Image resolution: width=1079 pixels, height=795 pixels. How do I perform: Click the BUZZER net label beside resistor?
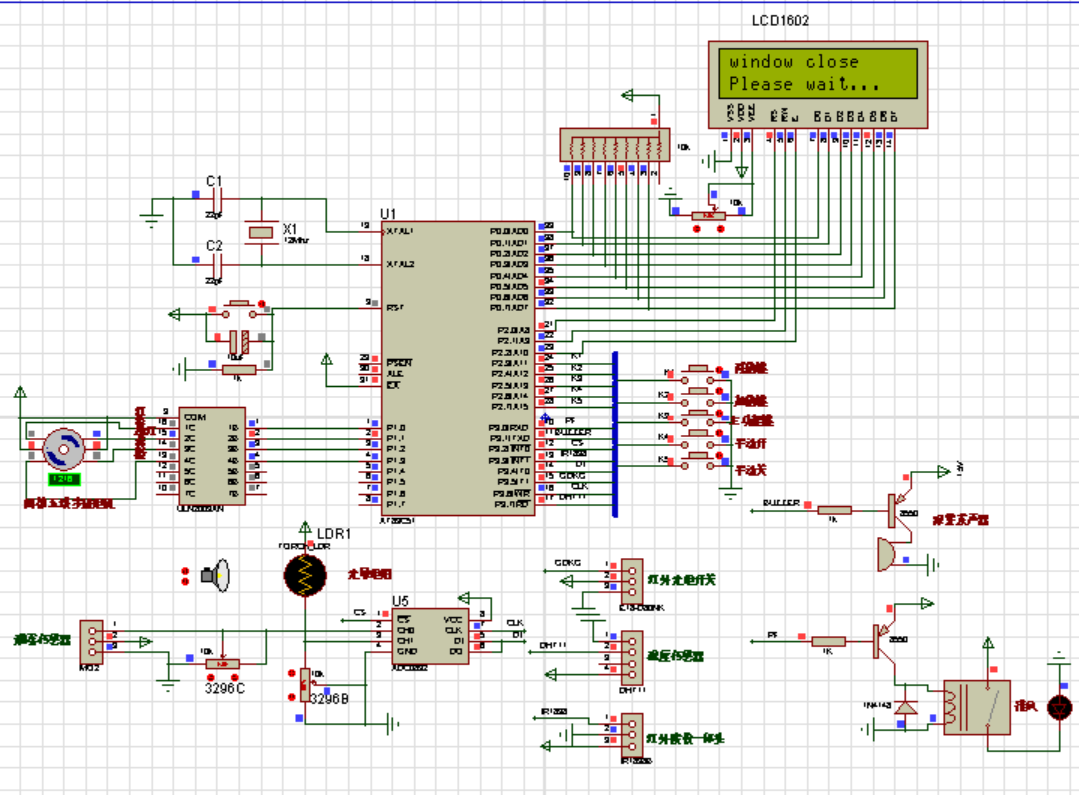[781, 502]
